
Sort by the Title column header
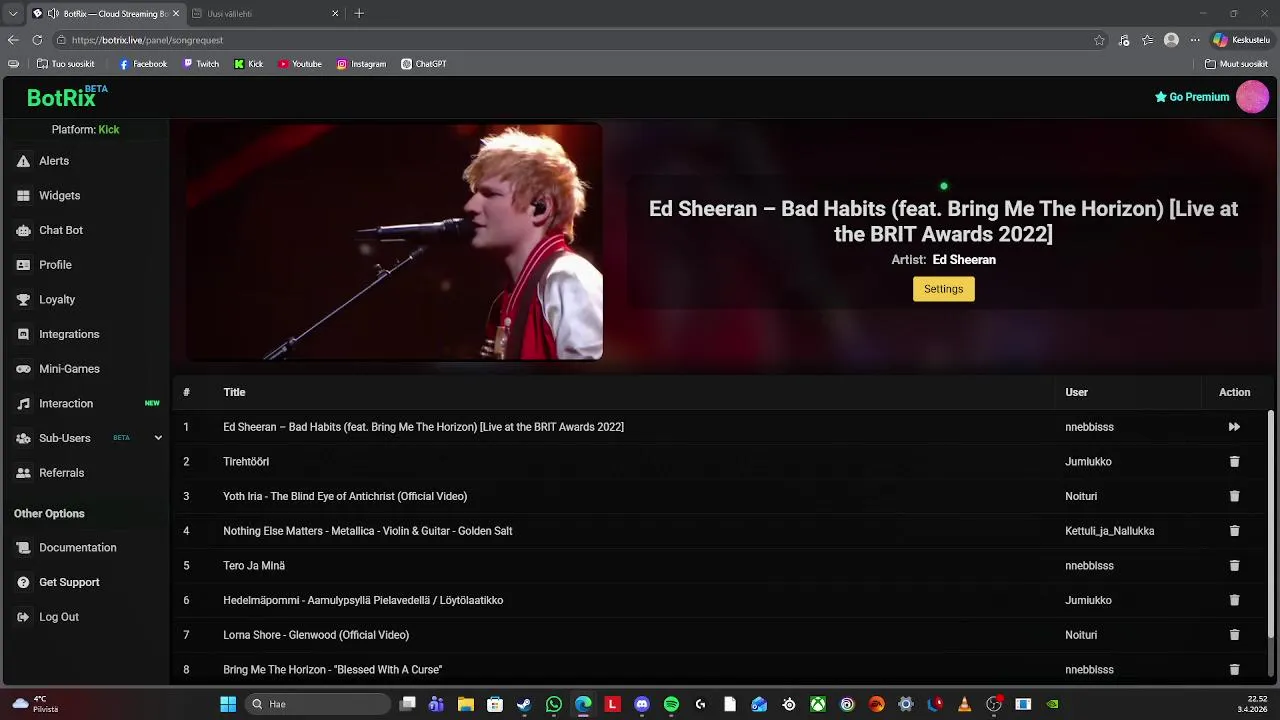(234, 392)
